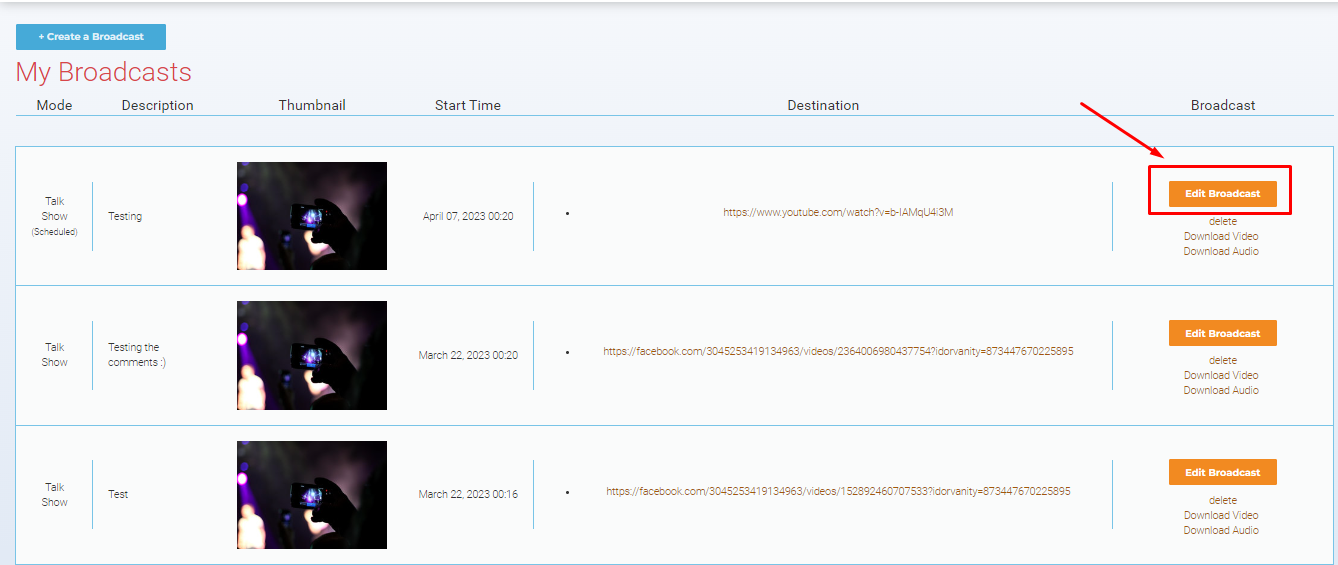This screenshot has width=1338, height=565.
Task: Download Audio for 'Testing the comments :)' broadcast
Action: pos(1221,390)
